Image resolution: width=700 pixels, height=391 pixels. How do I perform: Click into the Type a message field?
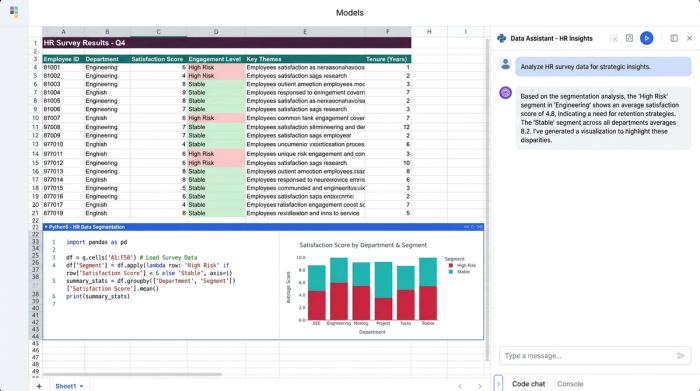pos(595,356)
